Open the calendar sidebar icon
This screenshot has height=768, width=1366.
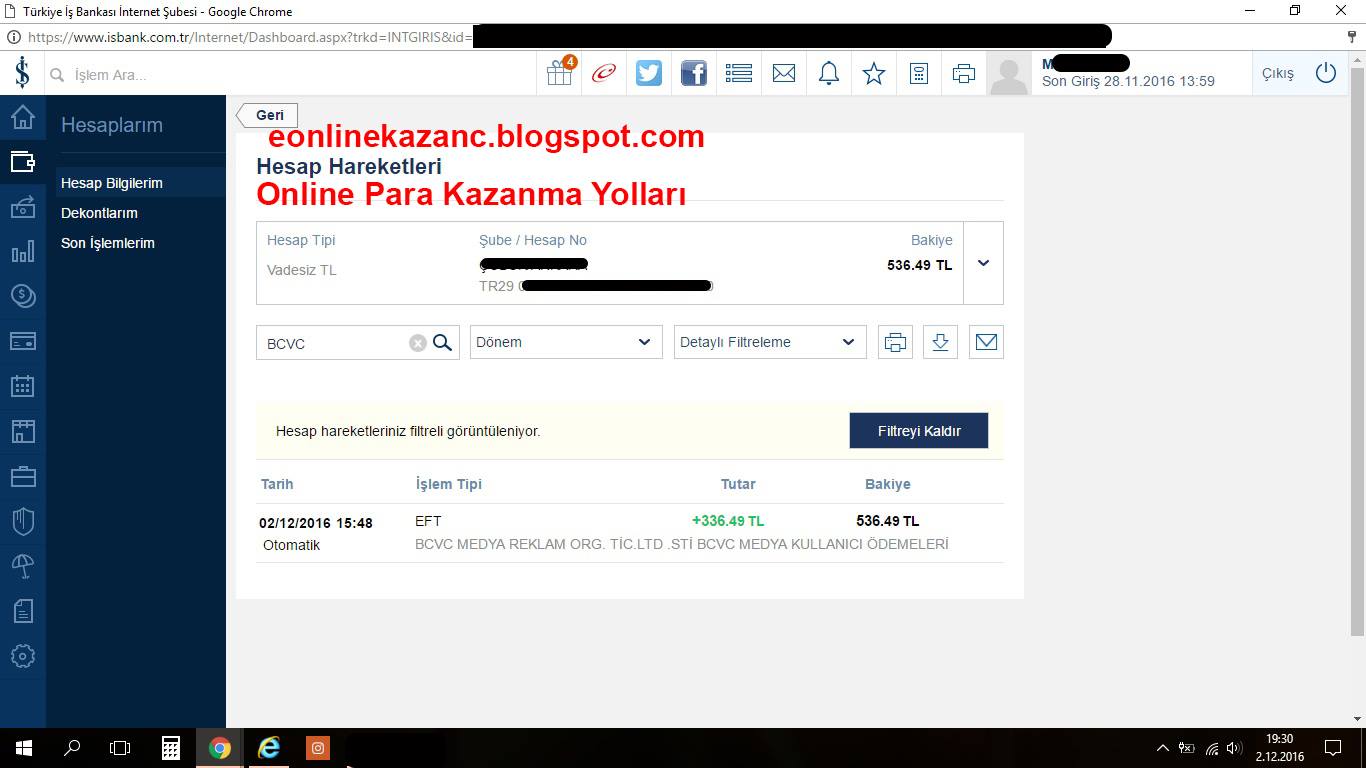pyautogui.click(x=22, y=386)
